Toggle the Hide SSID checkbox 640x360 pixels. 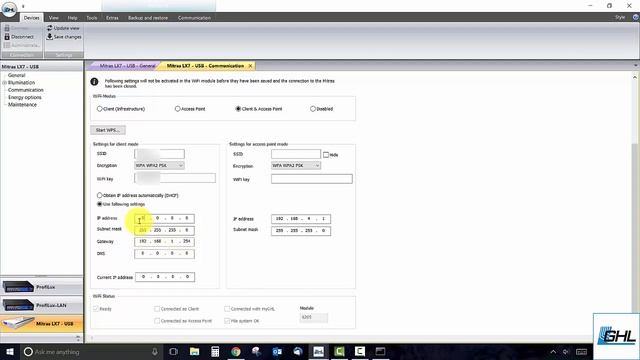tap(326, 155)
